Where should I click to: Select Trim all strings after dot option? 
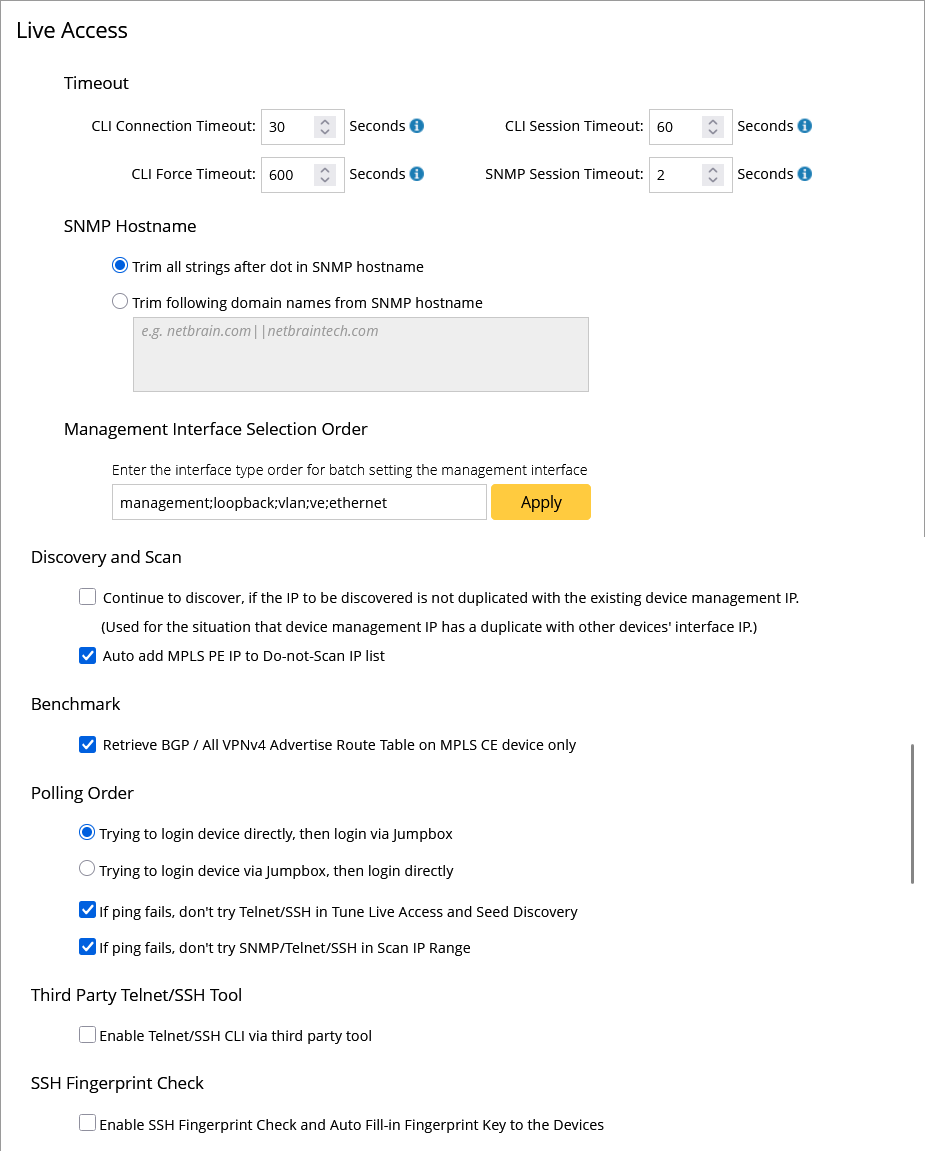pyautogui.click(x=120, y=266)
